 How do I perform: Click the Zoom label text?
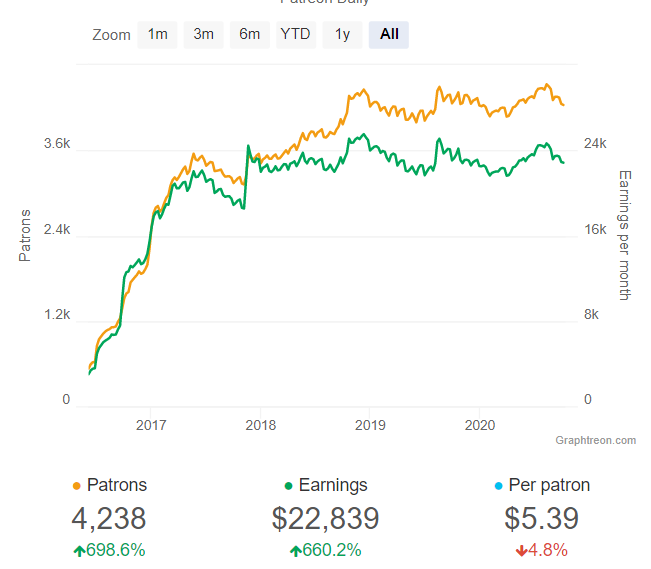click(111, 35)
